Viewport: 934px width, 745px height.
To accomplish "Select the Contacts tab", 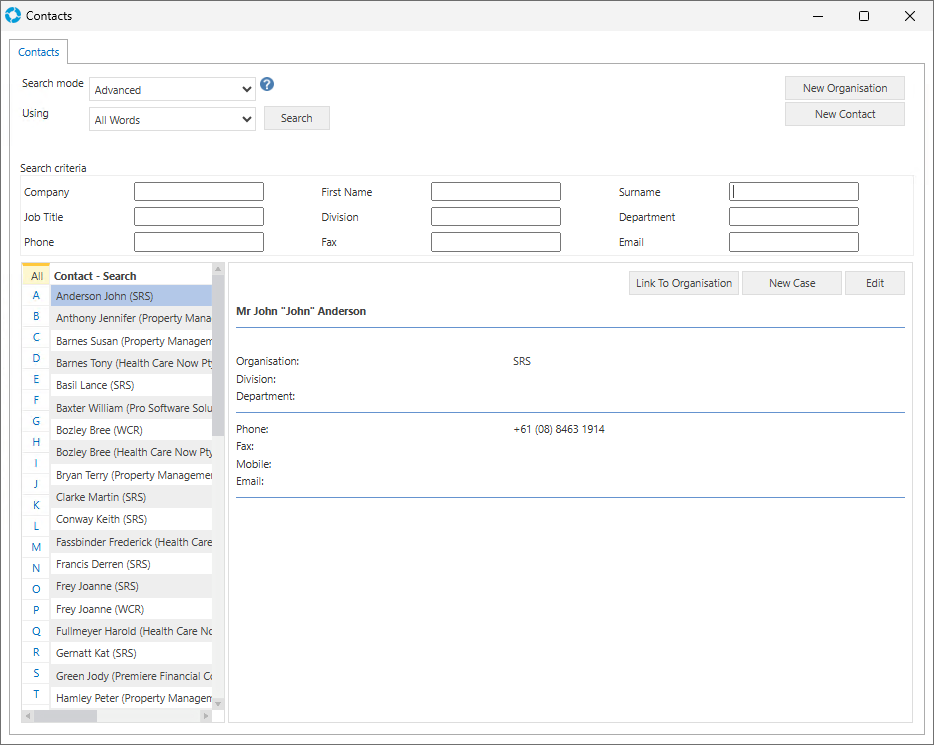I will [39, 52].
